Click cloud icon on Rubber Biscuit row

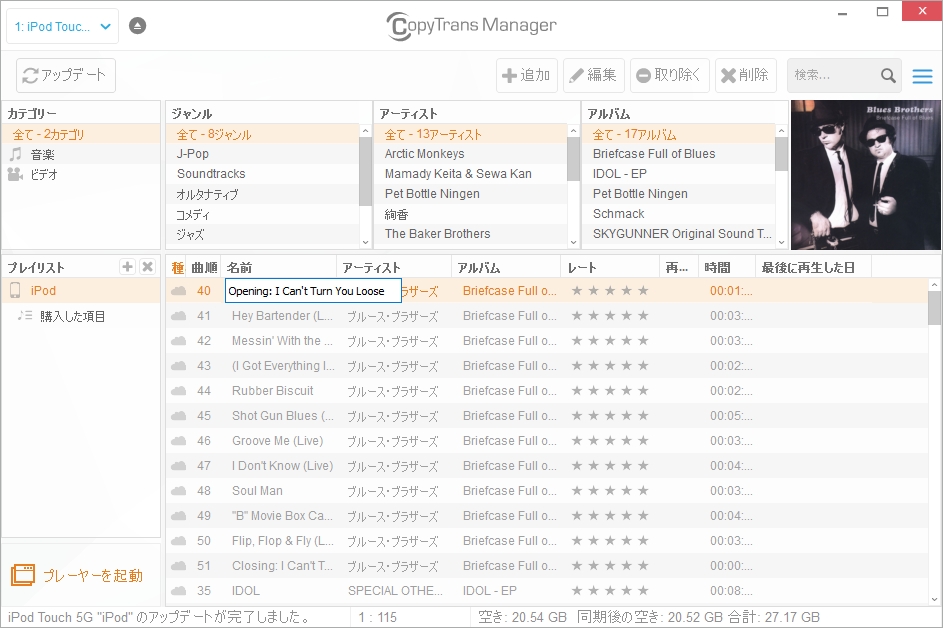pyautogui.click(x=179, y=391)
